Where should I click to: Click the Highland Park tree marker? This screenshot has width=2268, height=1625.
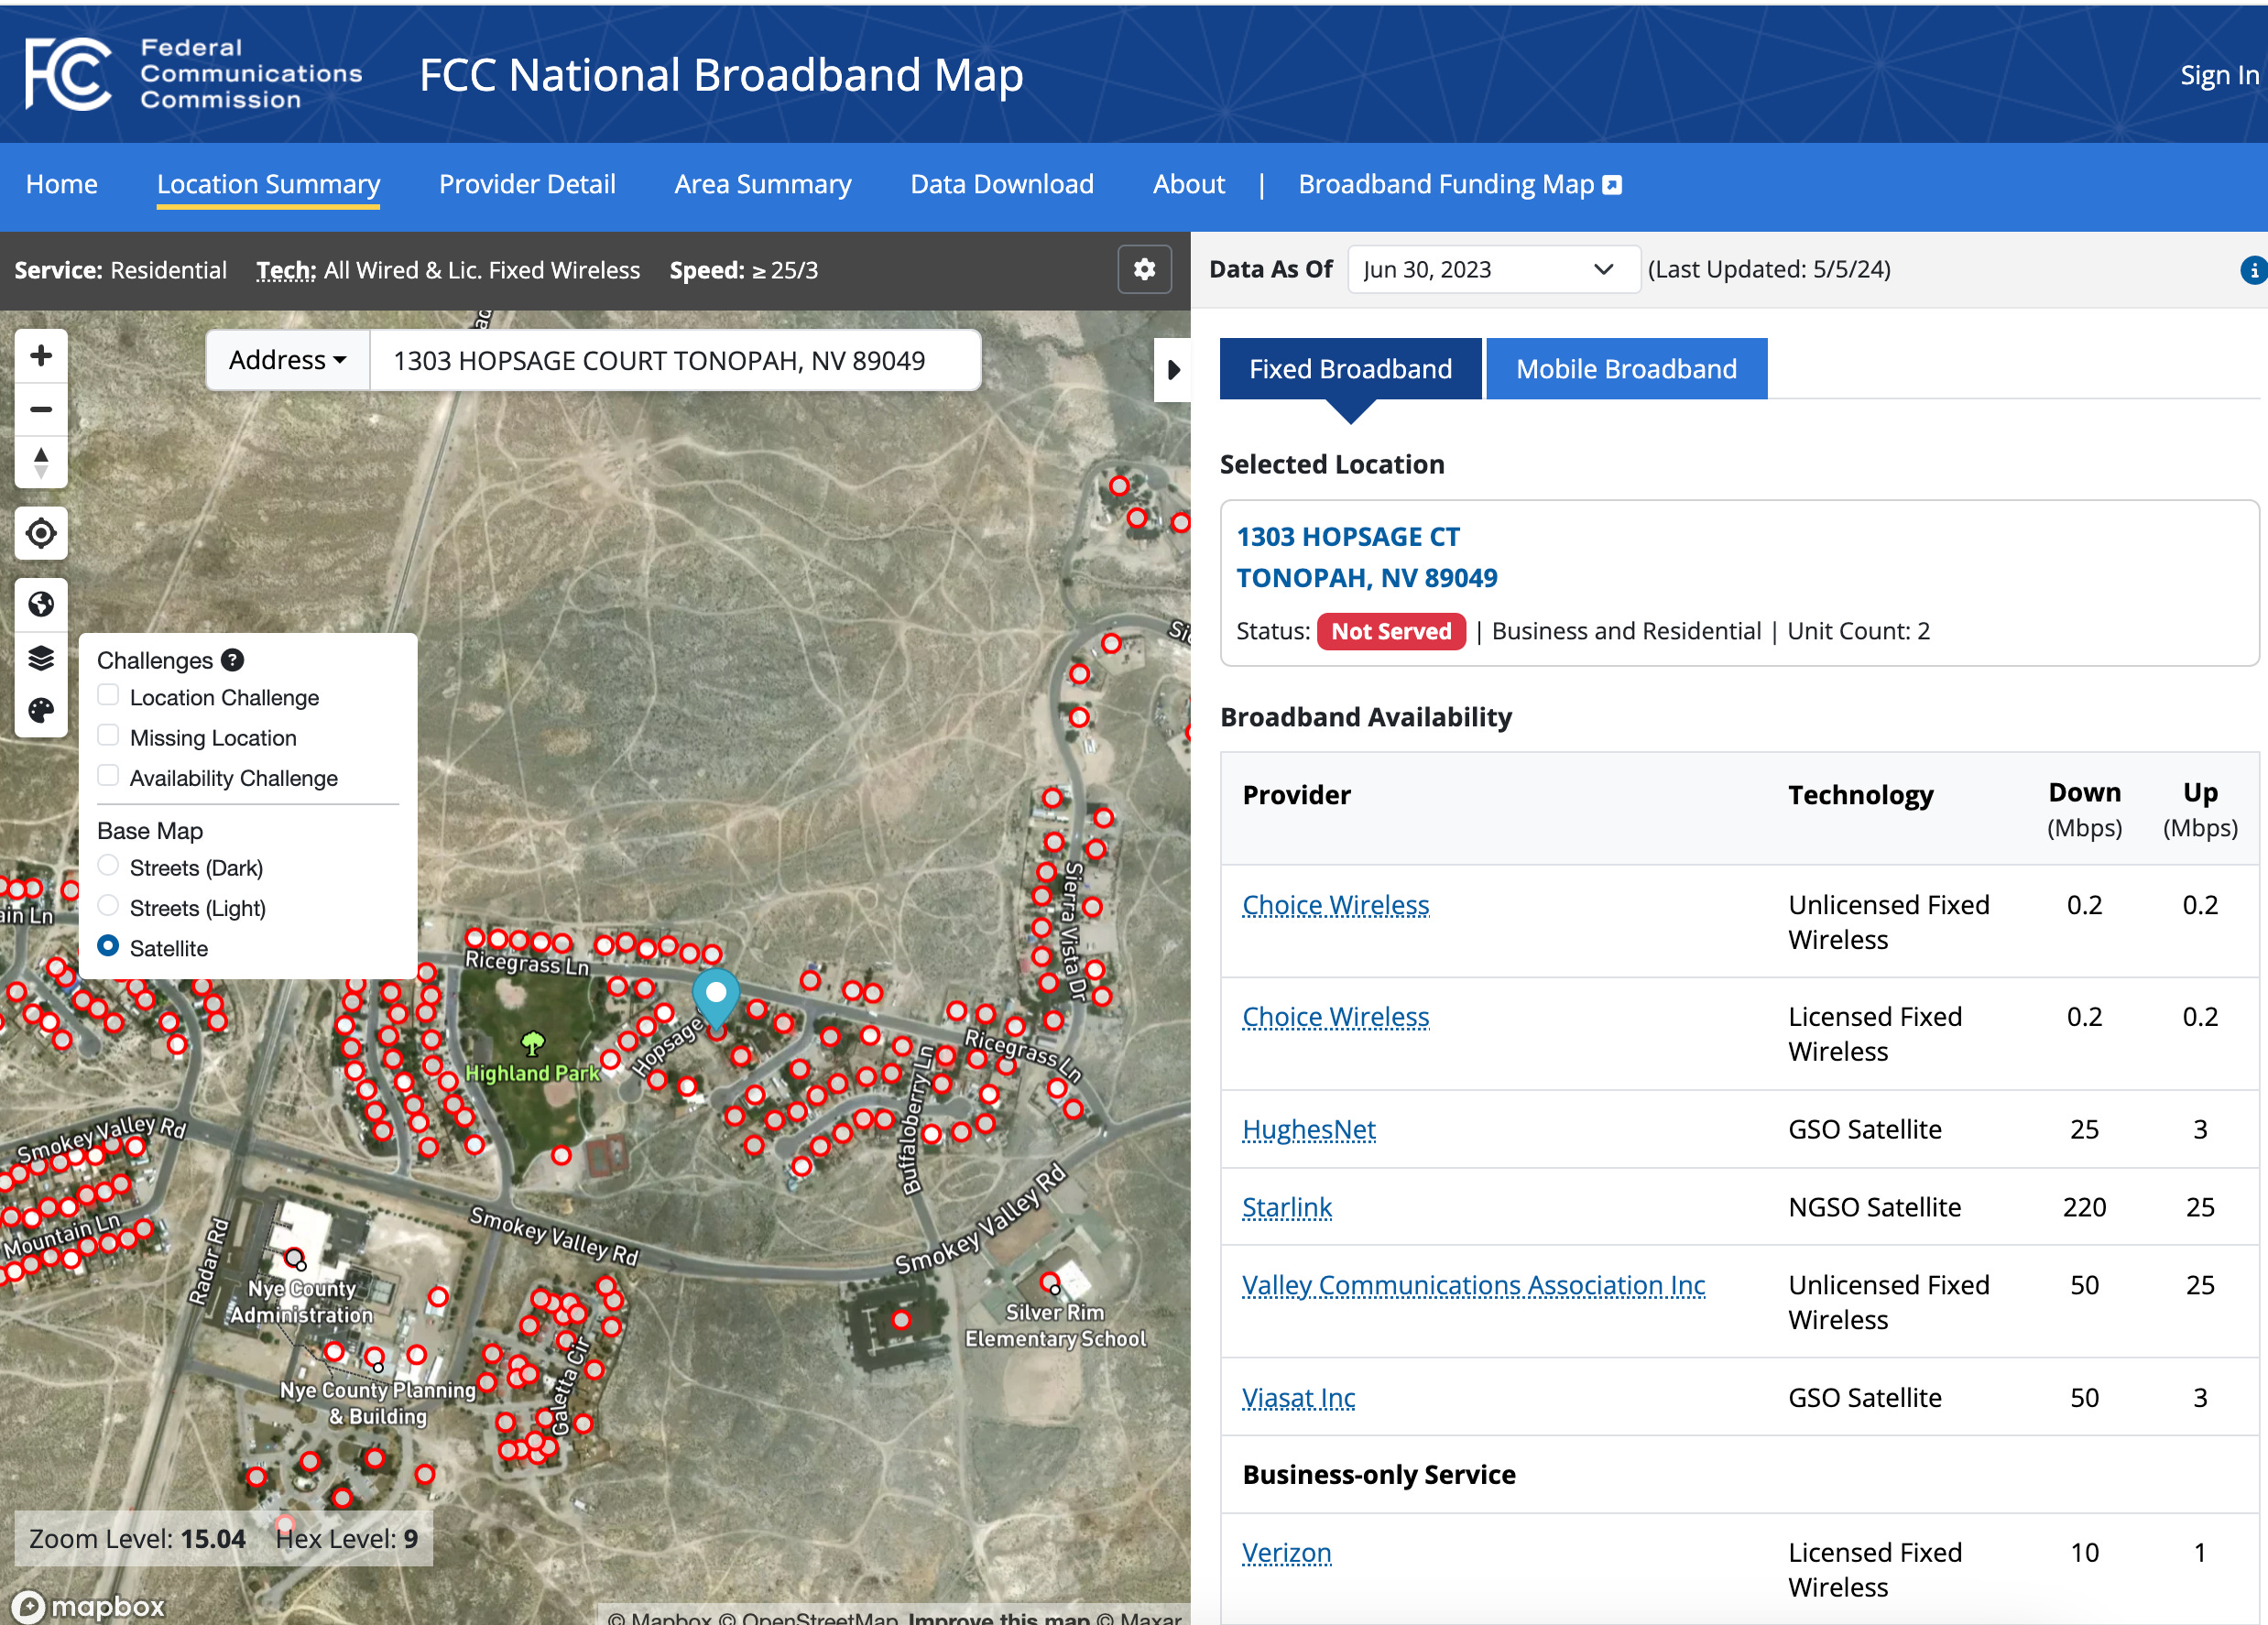[533, 1044]
